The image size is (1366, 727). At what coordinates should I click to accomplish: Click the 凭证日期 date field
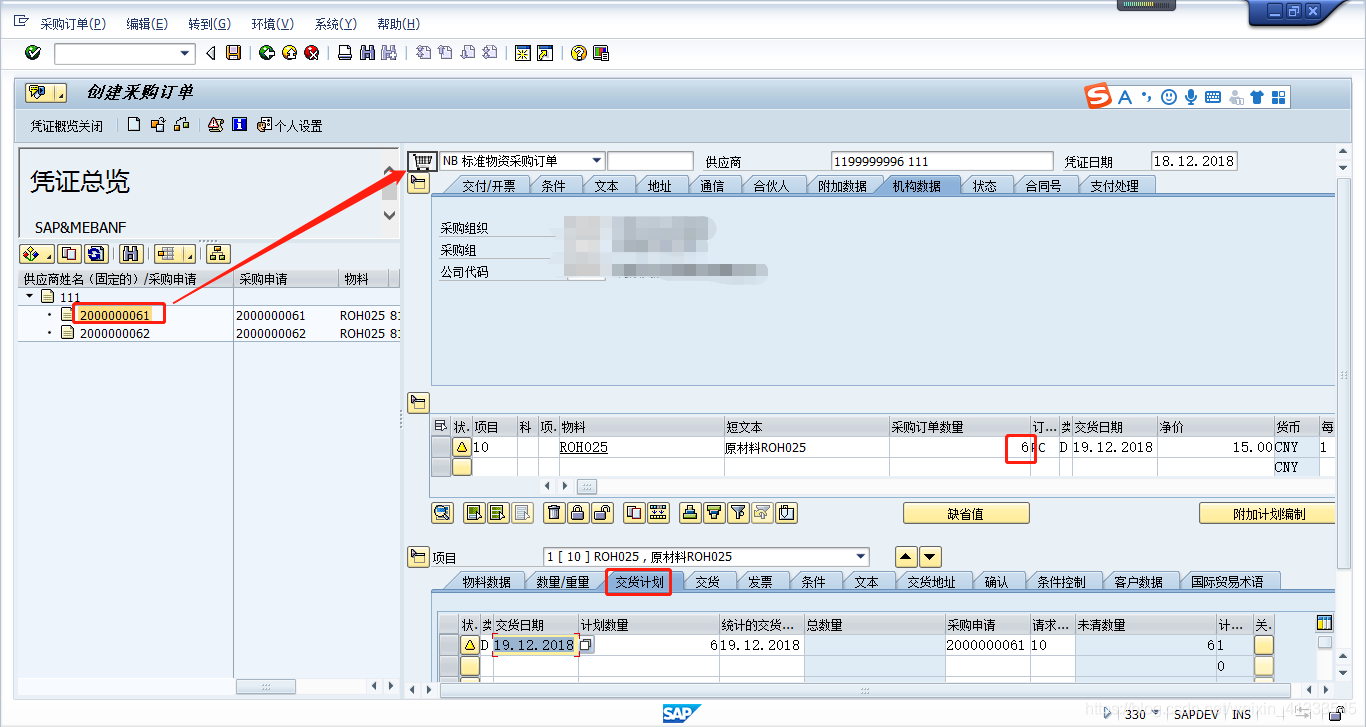click(x=1194, y=161)
